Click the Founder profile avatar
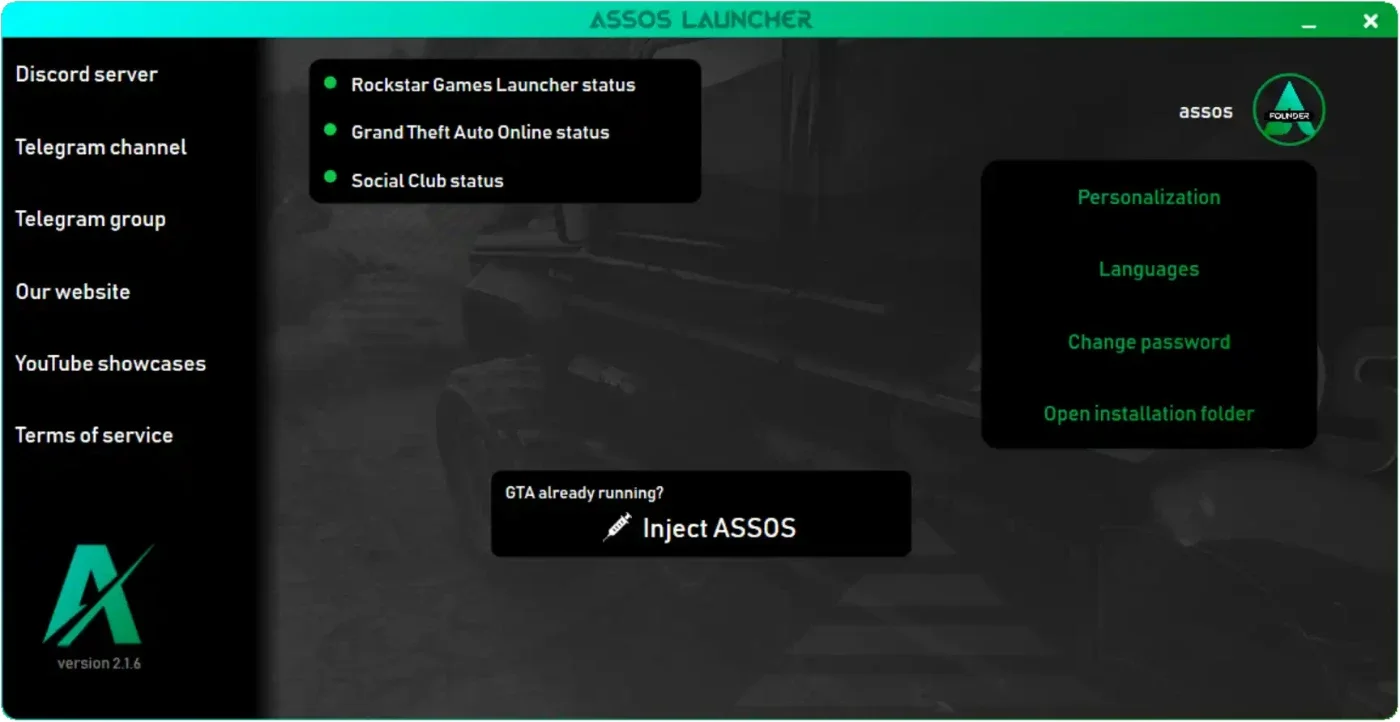Viewport: 1400px width, 722px height. 1289,110
